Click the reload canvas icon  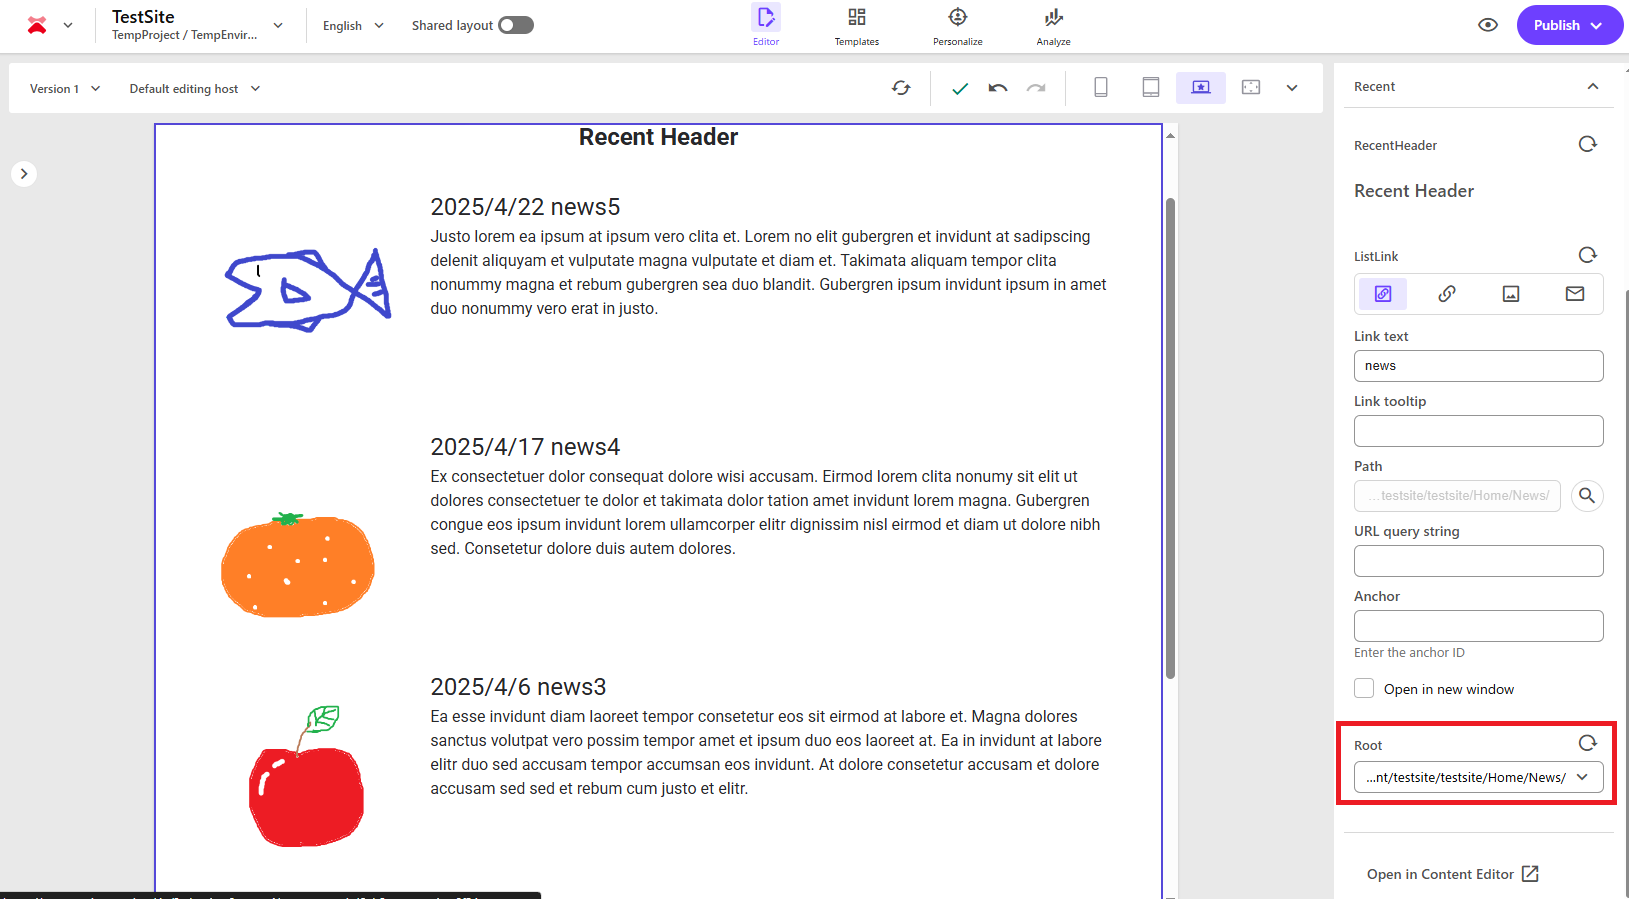click(x=901, y=88)
